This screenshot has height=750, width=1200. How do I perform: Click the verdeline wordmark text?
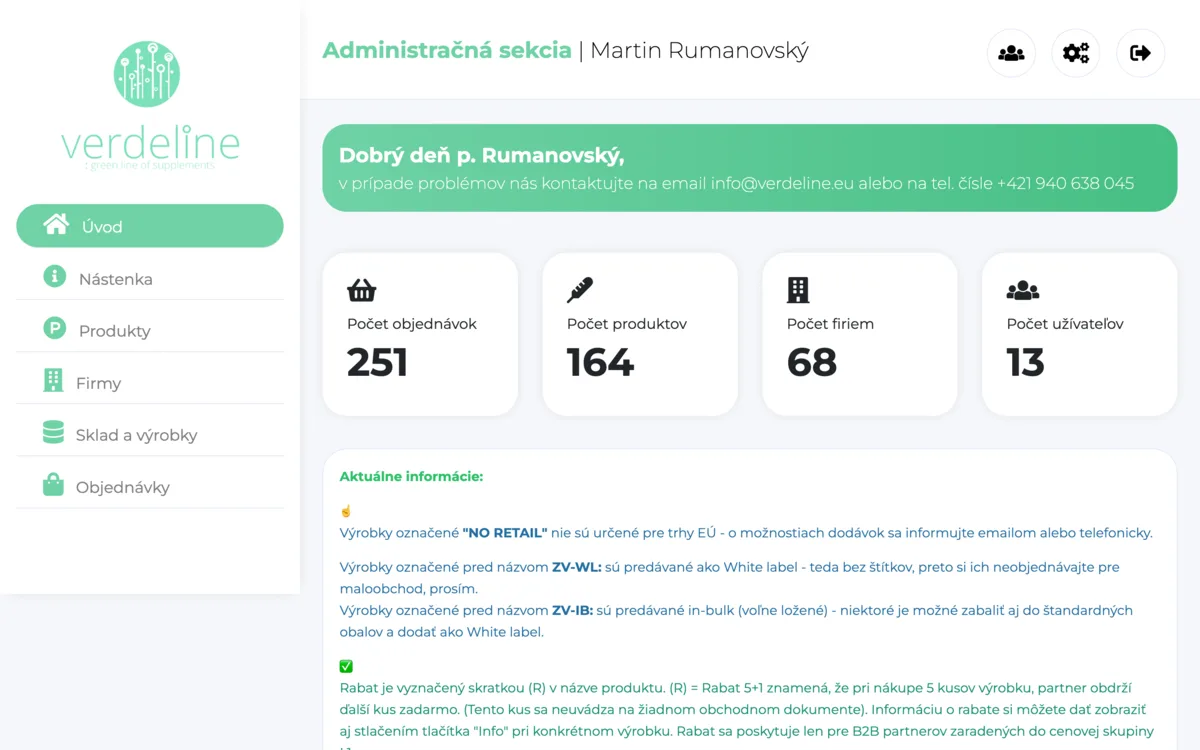150,143
